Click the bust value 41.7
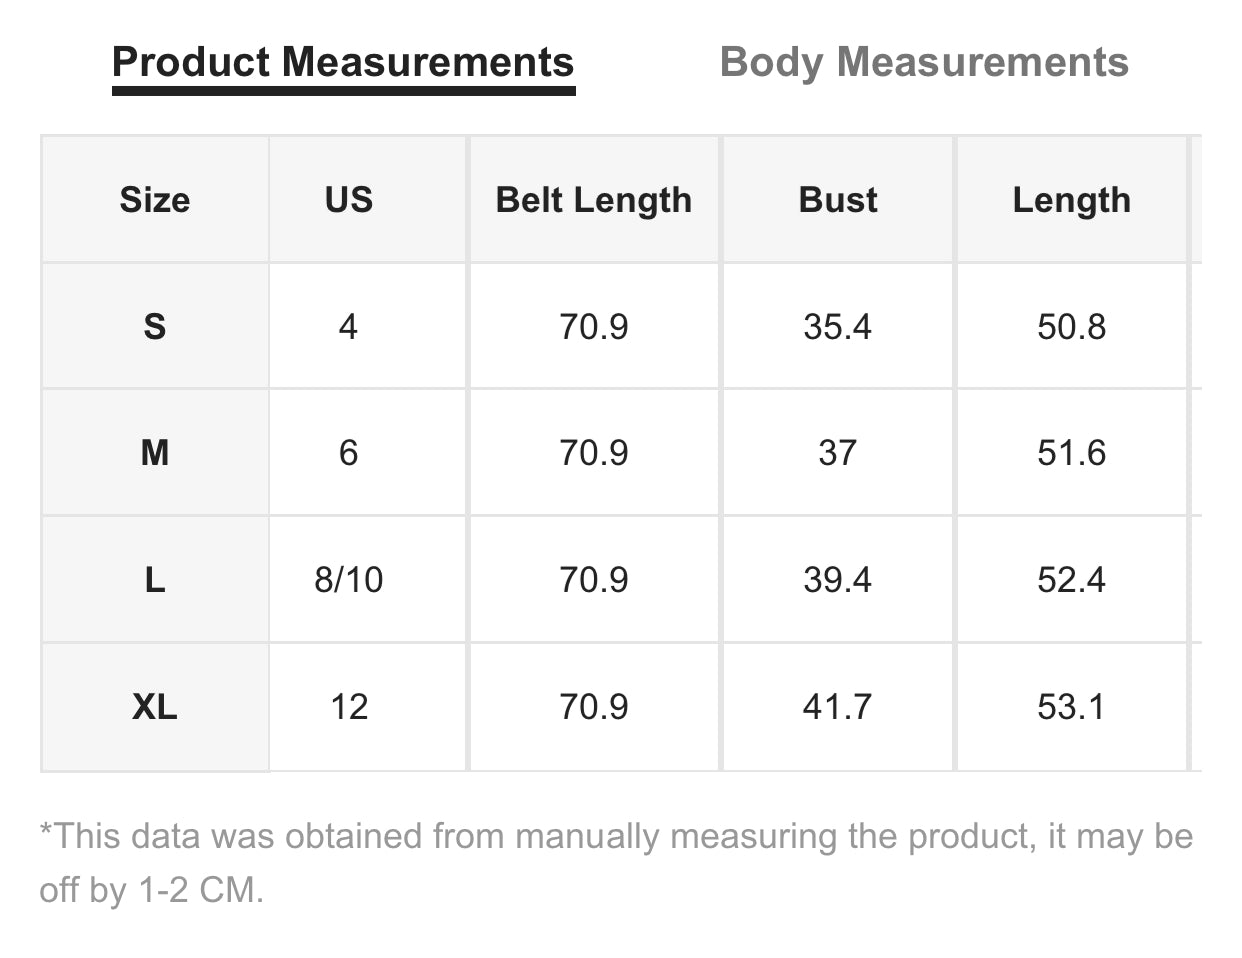This screenshot has width=1242, height=958. pos(838,707)
